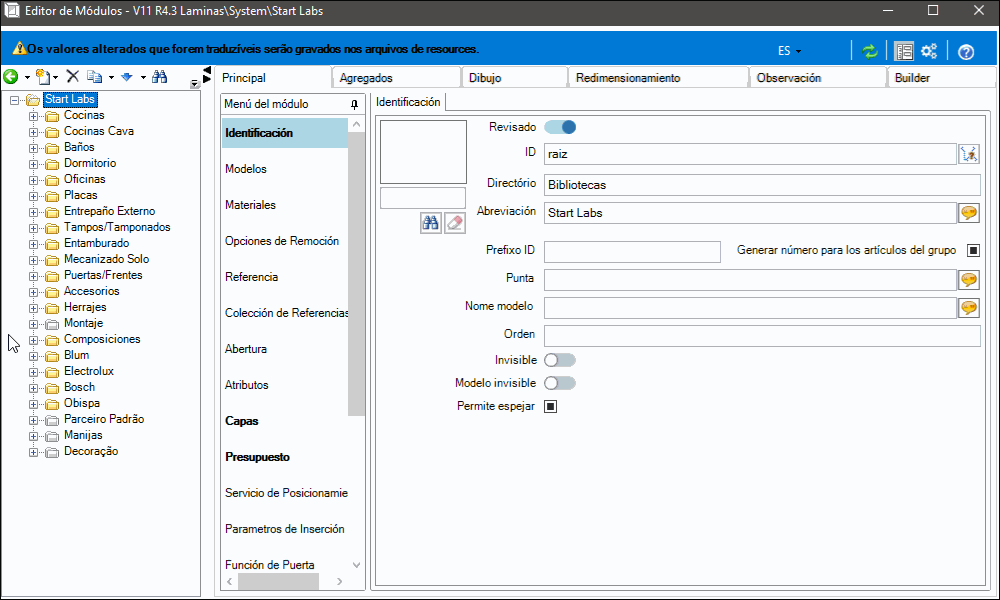This screenshot has height=600, width=1000.
Task: Toggle the Revisado switch off
Action: pos(560,127)
